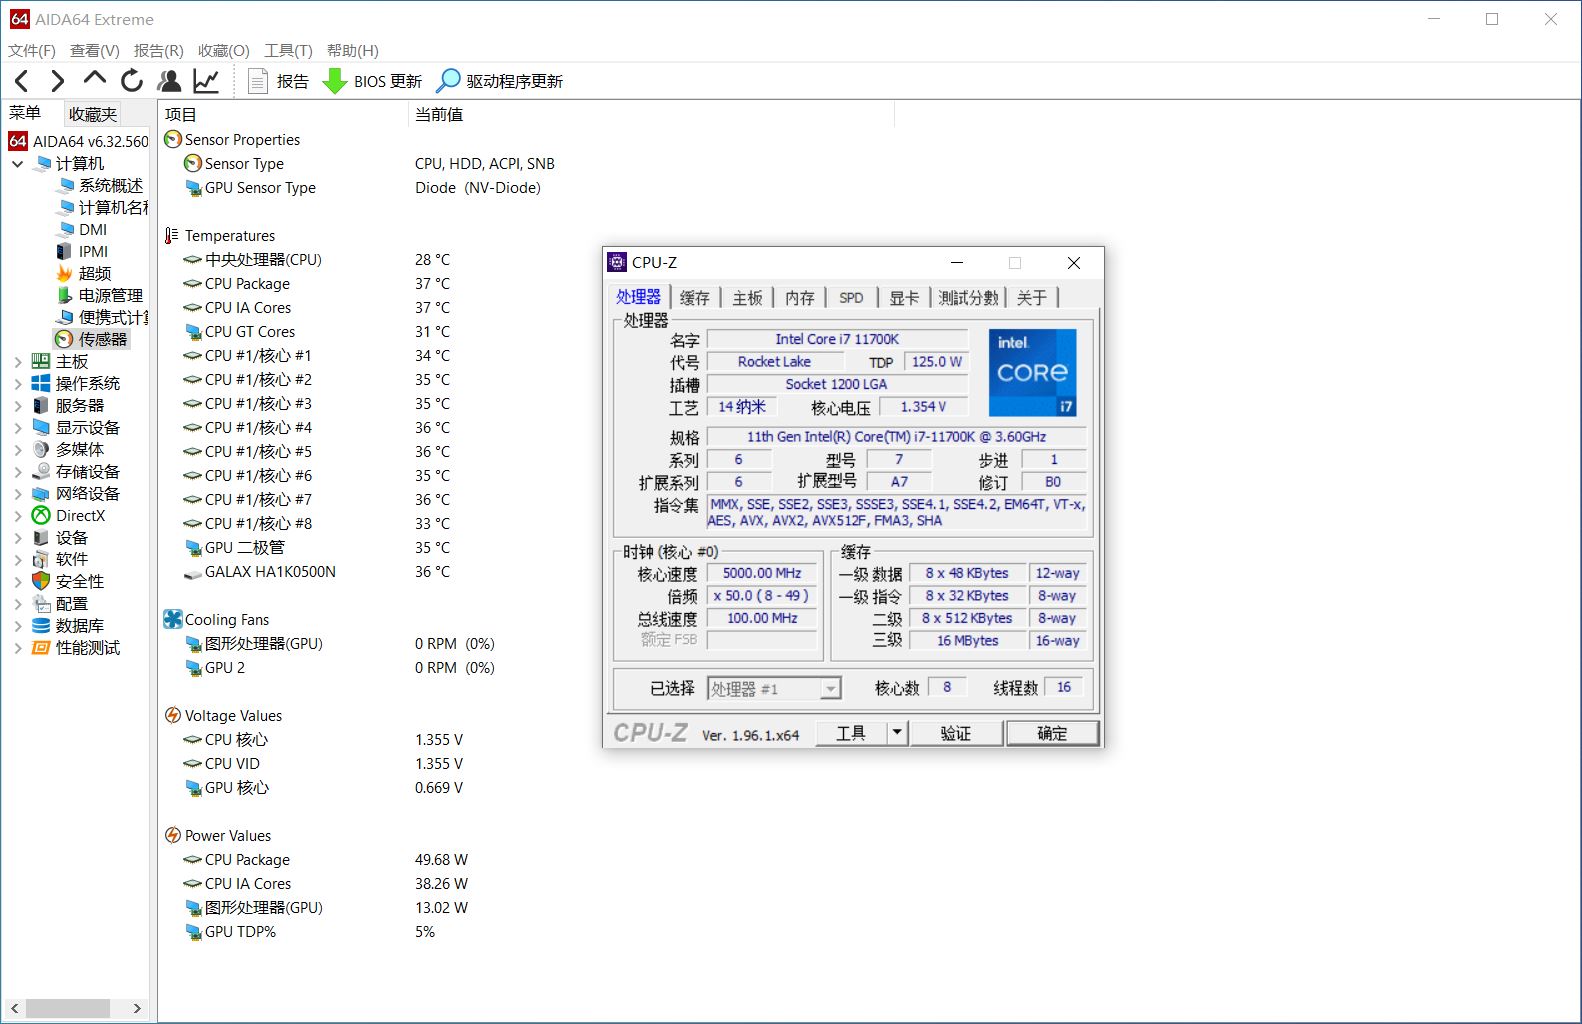Screen dimensions: 1582x1024
Task: Open the 文件(F) menu
Action: (x=32, y=51)
